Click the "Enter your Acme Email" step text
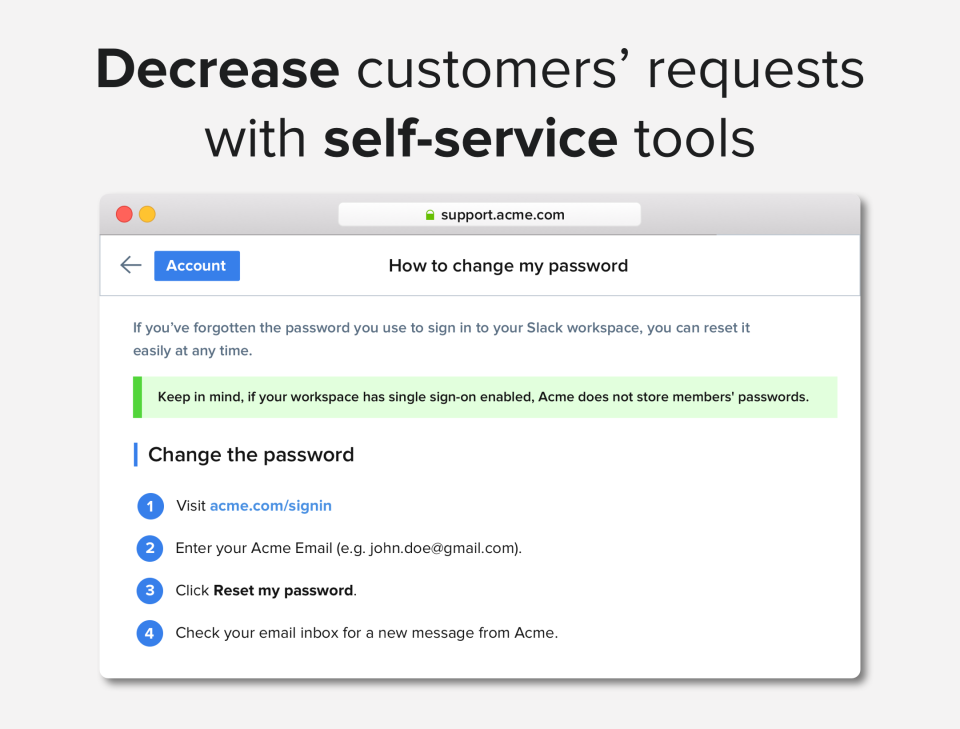The image size is (960, 729). pyautogui.click(x=348, y=548)
